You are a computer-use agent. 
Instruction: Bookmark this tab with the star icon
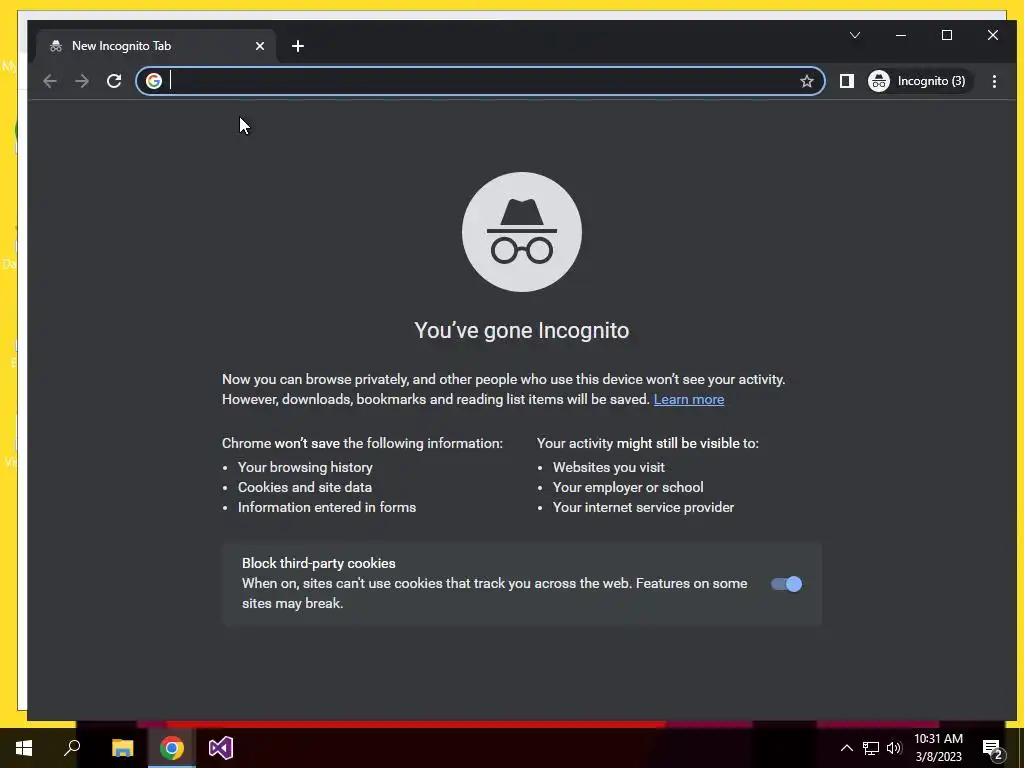[x=807, y=81]
